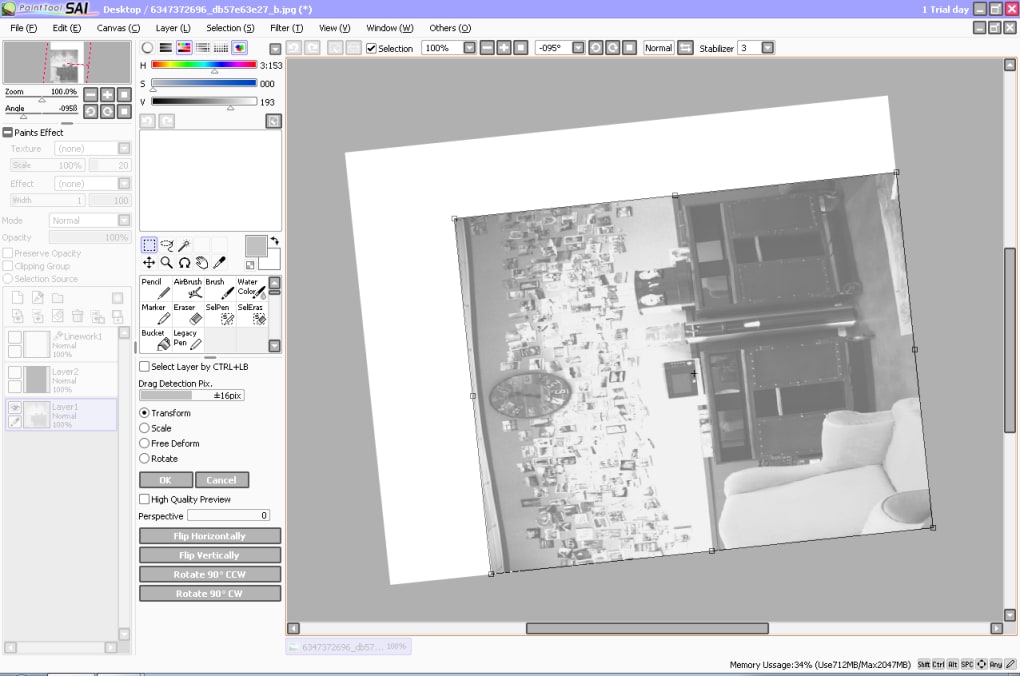Open the Filter menu
Image resolution: width=1020 pixels, height=676 pixels.
286,28
